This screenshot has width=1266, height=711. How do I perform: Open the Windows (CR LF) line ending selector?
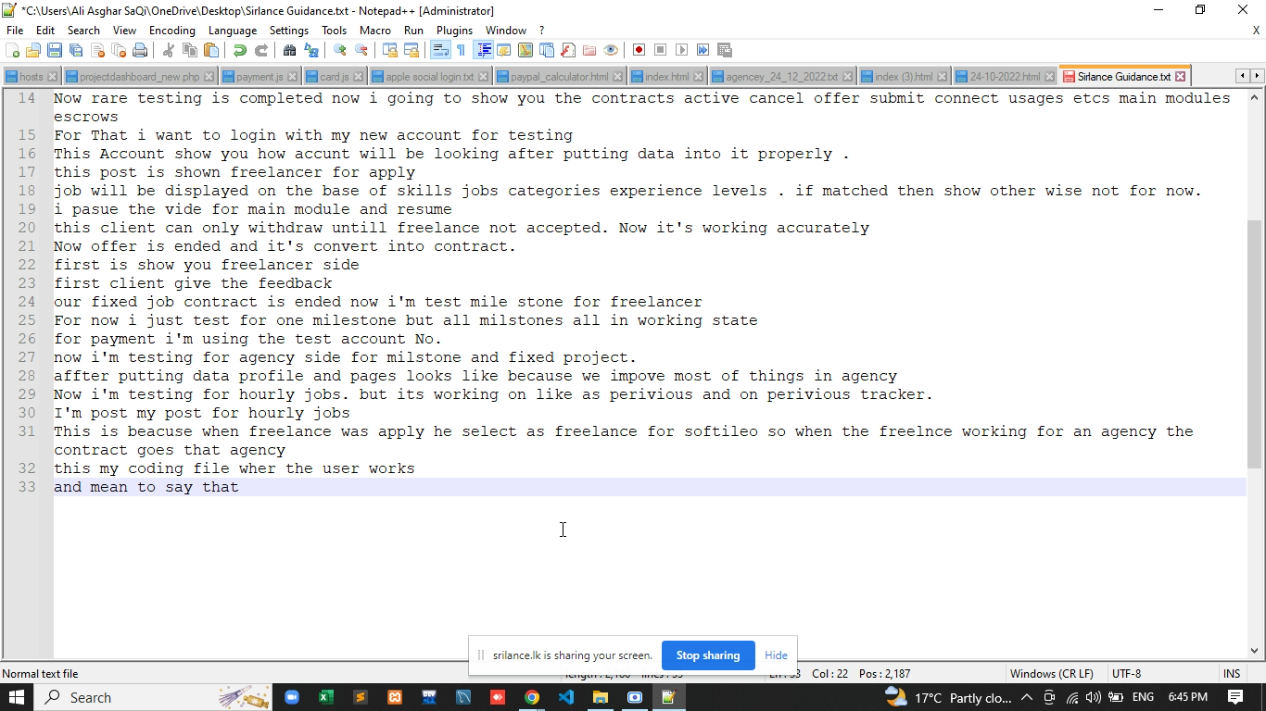click(1051, 674)
